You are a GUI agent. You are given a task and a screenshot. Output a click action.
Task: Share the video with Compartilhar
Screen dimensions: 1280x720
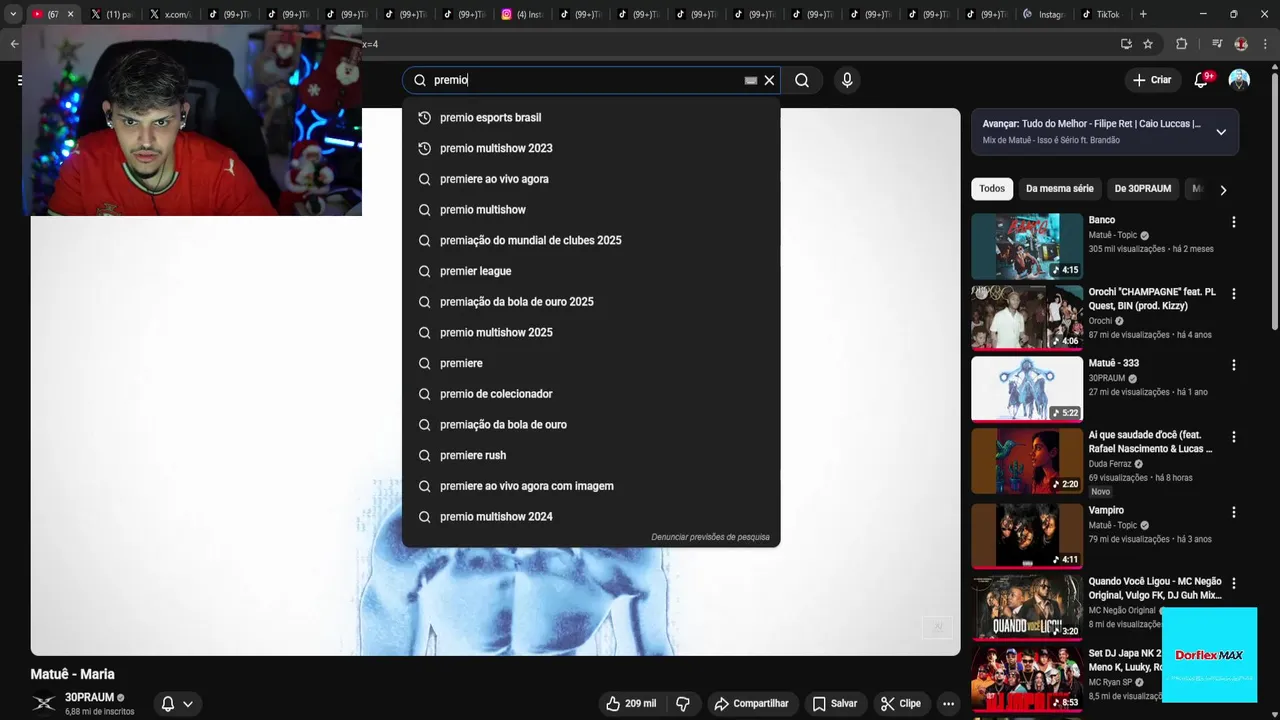pos(752,704)
